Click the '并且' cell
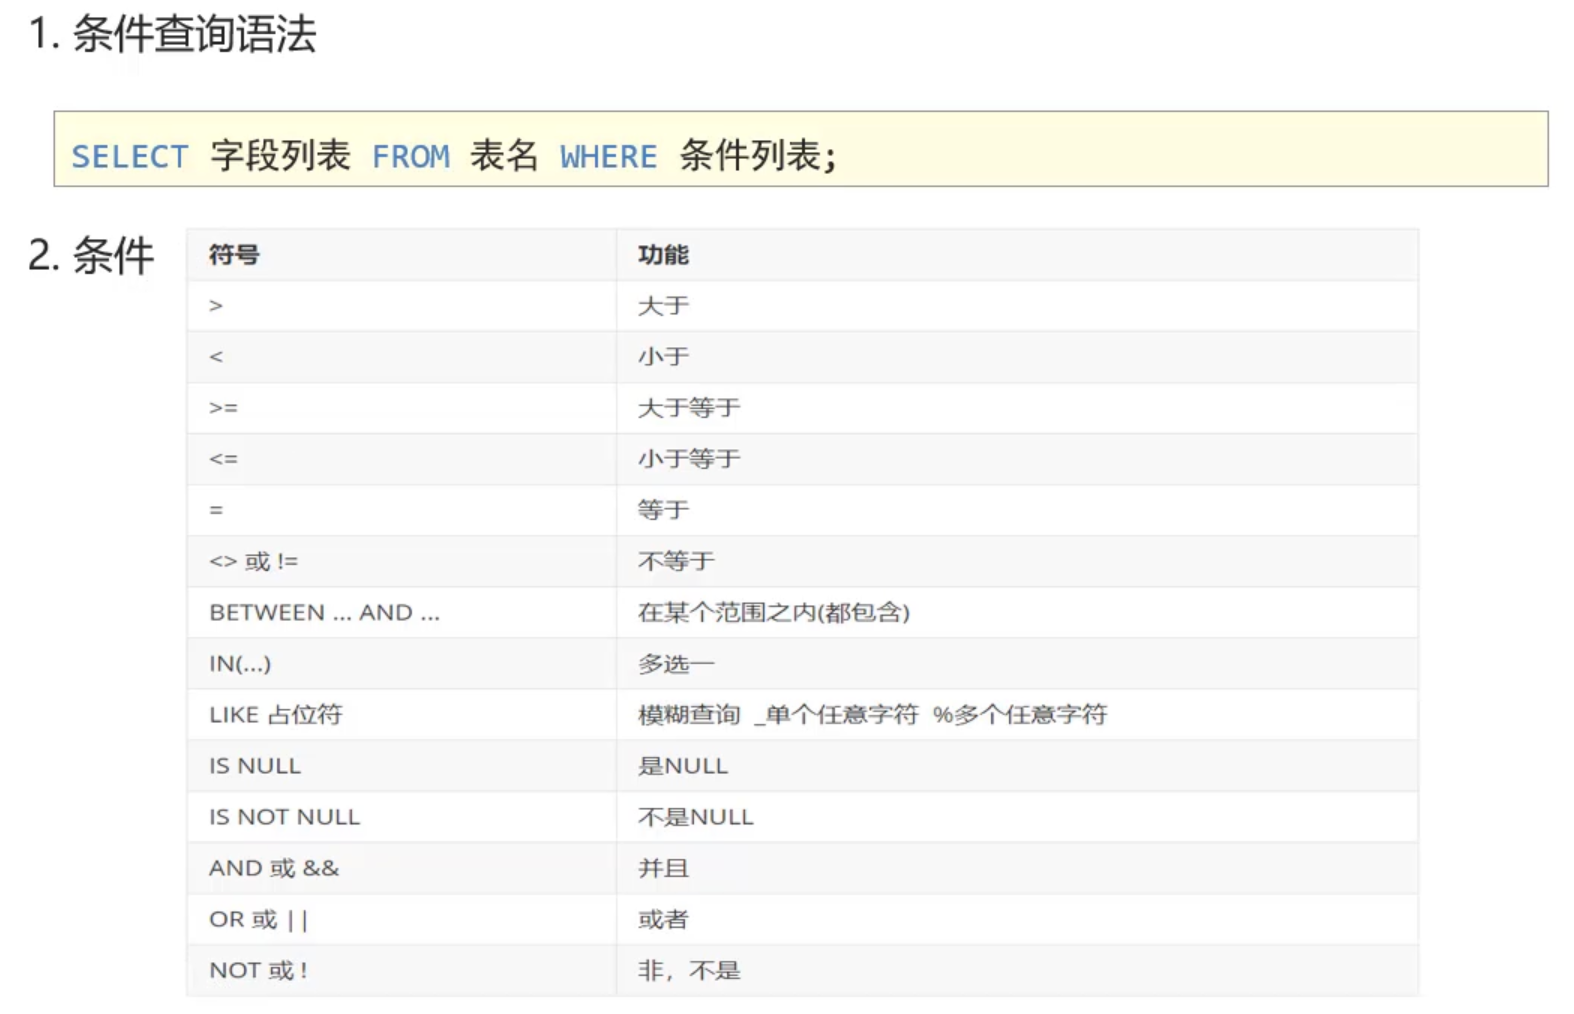Screen dimensions: 1574x1014 [1017, 868]
